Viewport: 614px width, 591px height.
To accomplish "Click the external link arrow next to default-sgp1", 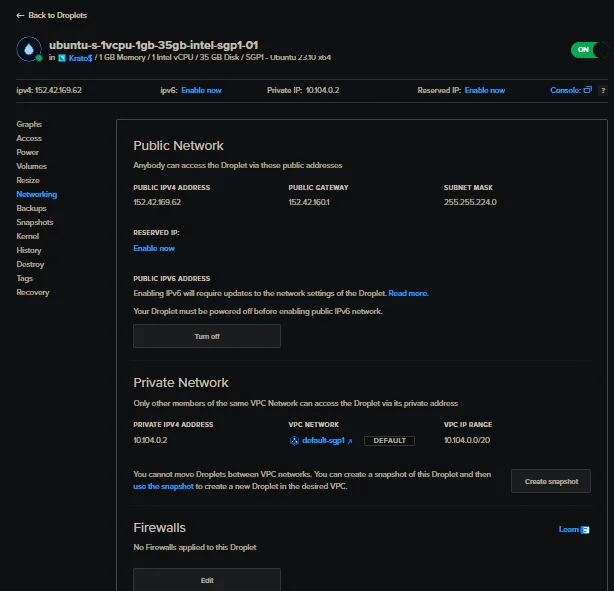I will pos(350,441).
